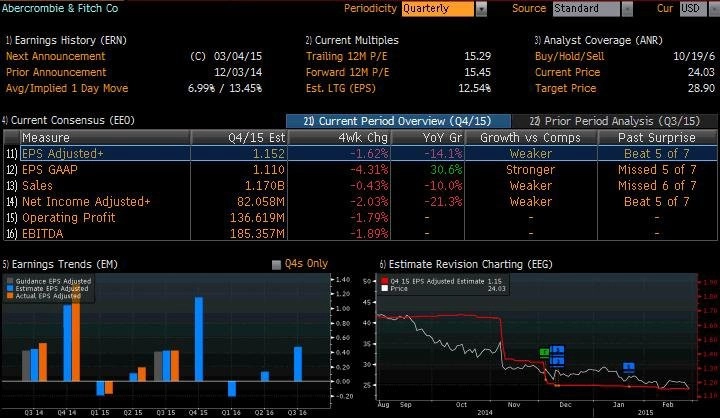Click white Price legend swatch
The height and width of the screenshot is (418, 720).
[385, 288]
